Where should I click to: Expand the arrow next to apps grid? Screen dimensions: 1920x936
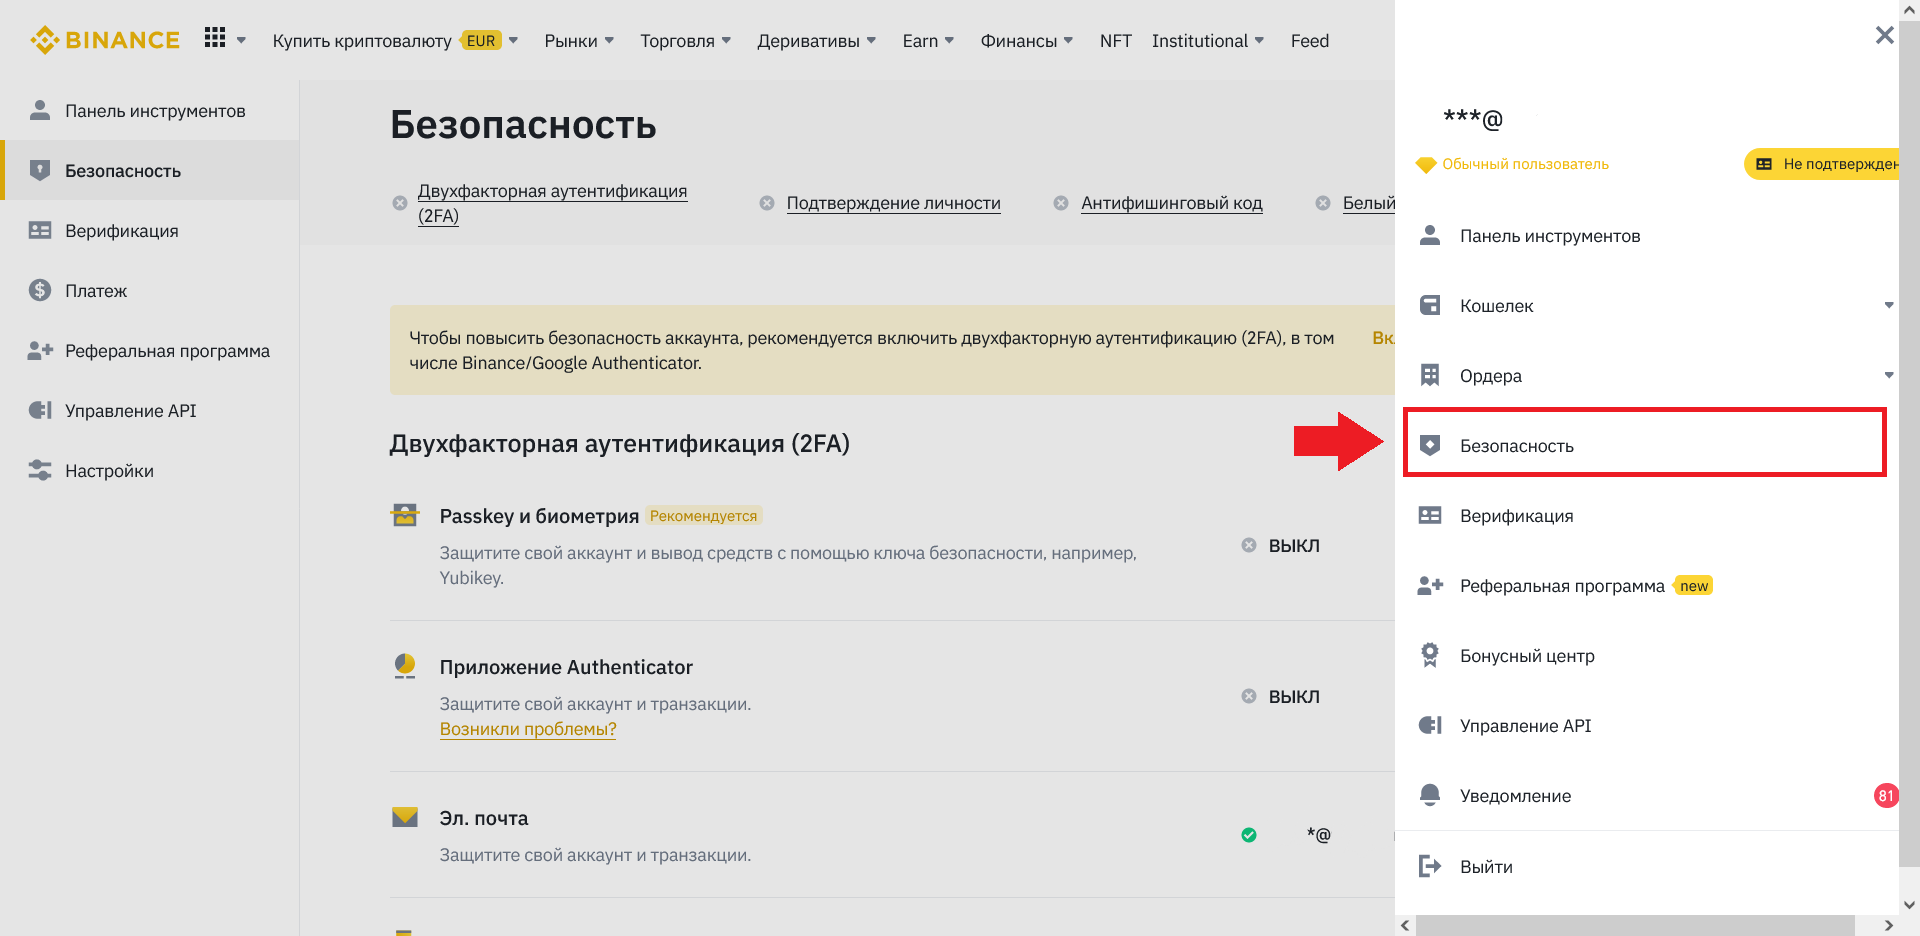241,41
